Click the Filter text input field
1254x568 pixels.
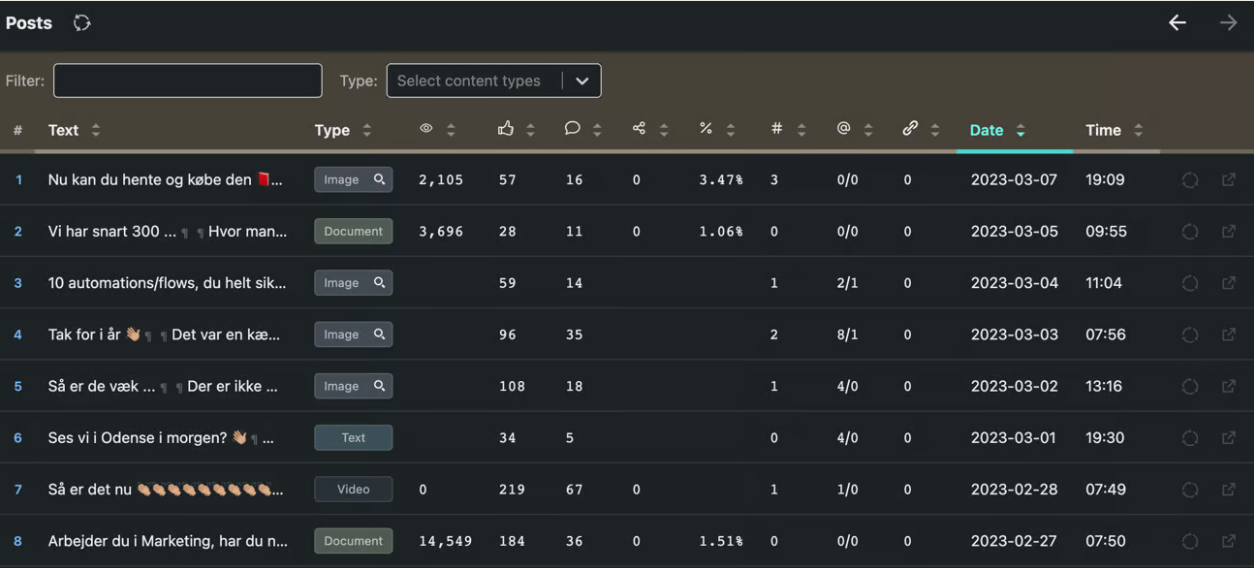click(187, 81)
